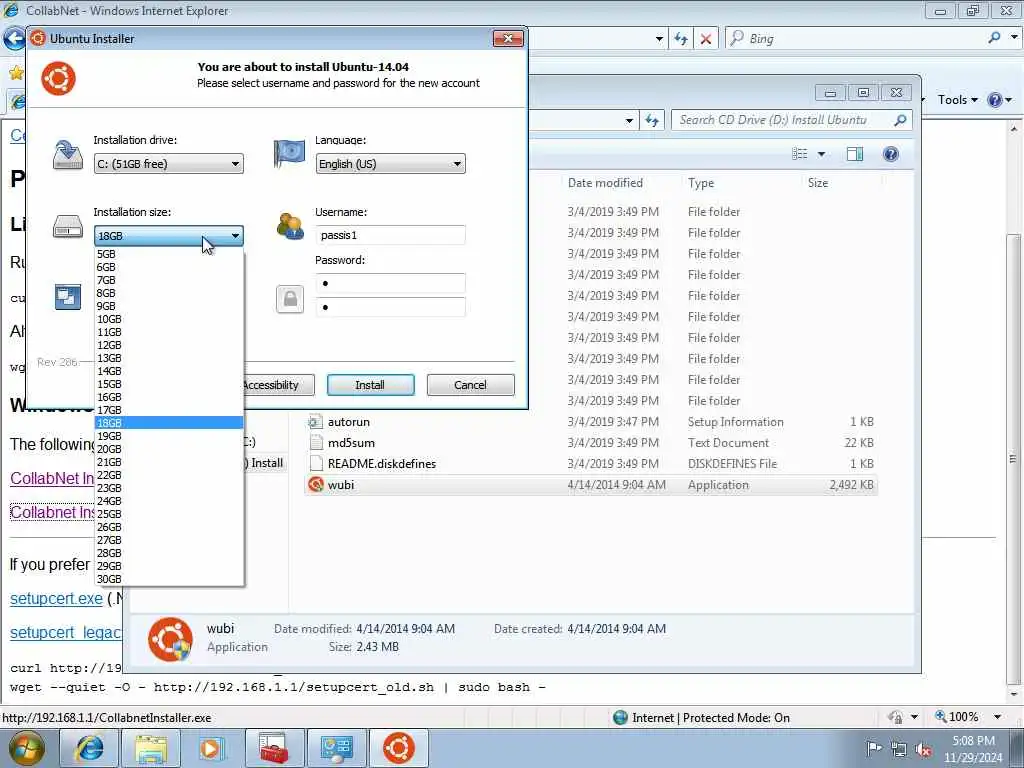Click the Accessibility button
This screenshot has height=768, width=1024.
pyautogui.click(x=278, y=385)
